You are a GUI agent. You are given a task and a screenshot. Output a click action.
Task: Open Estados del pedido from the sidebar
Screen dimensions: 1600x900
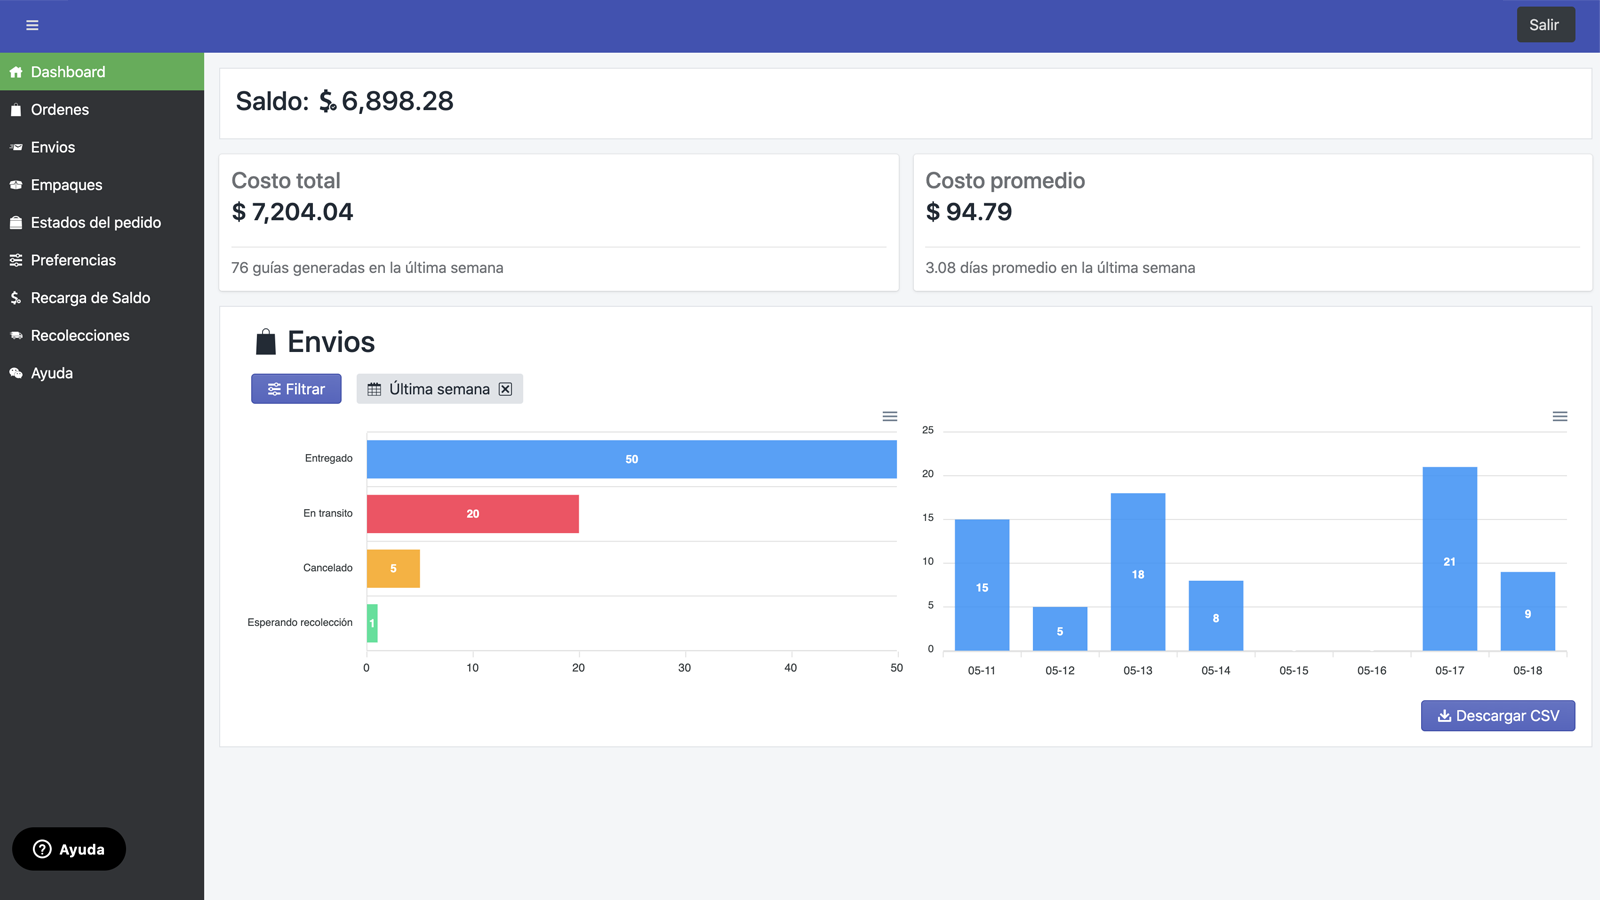tap(95, 222)
